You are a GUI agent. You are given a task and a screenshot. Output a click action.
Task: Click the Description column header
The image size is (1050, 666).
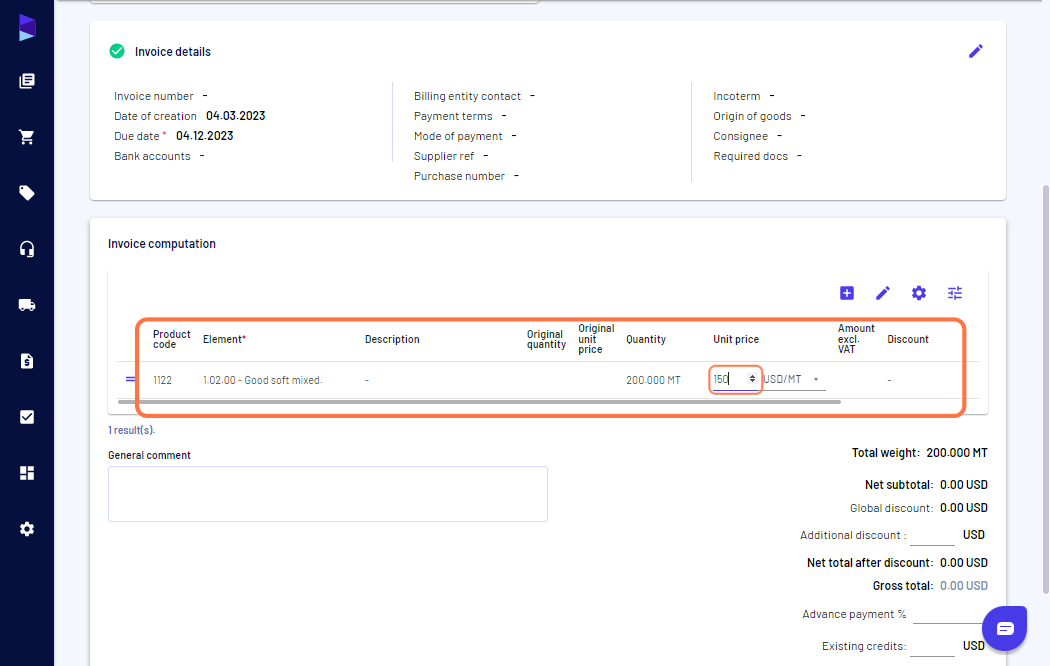pyautogui.click(x=392, y=339)
